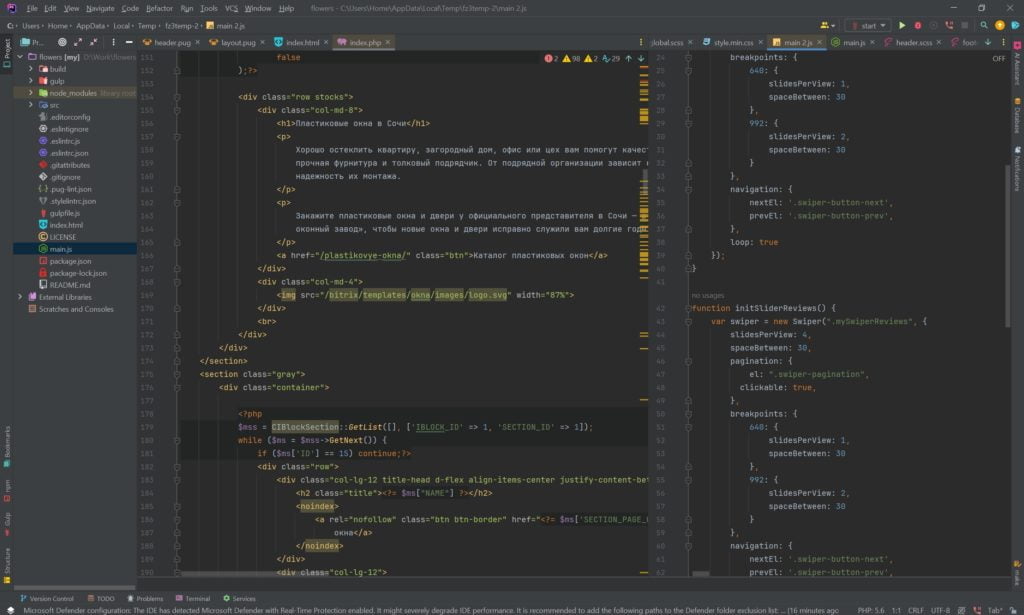
Task: Expand the External Libraries node
Action: coord(20,297)
